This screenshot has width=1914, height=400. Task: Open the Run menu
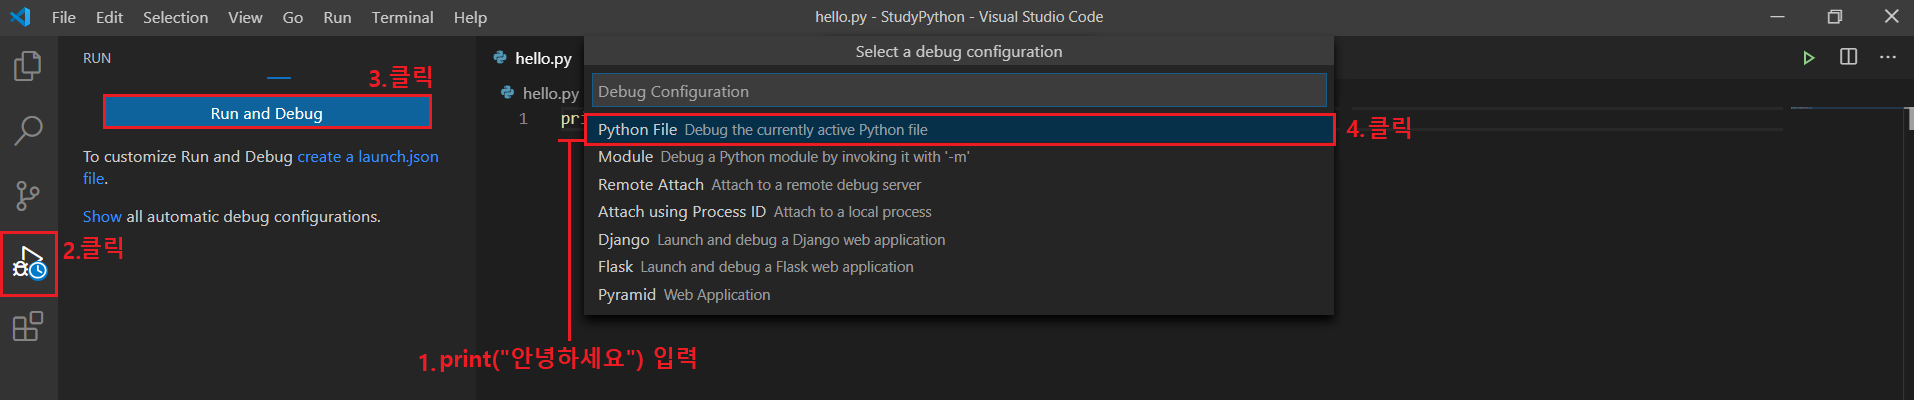[x=337, y=17]
